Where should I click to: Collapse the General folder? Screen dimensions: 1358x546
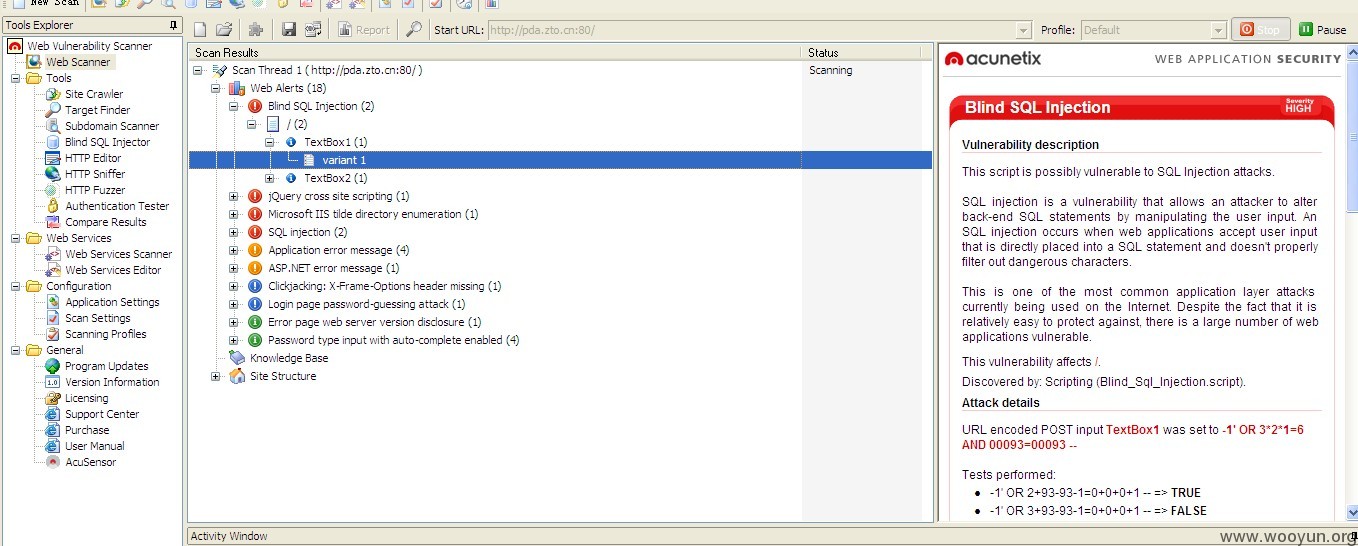click(x=15, y=350)
